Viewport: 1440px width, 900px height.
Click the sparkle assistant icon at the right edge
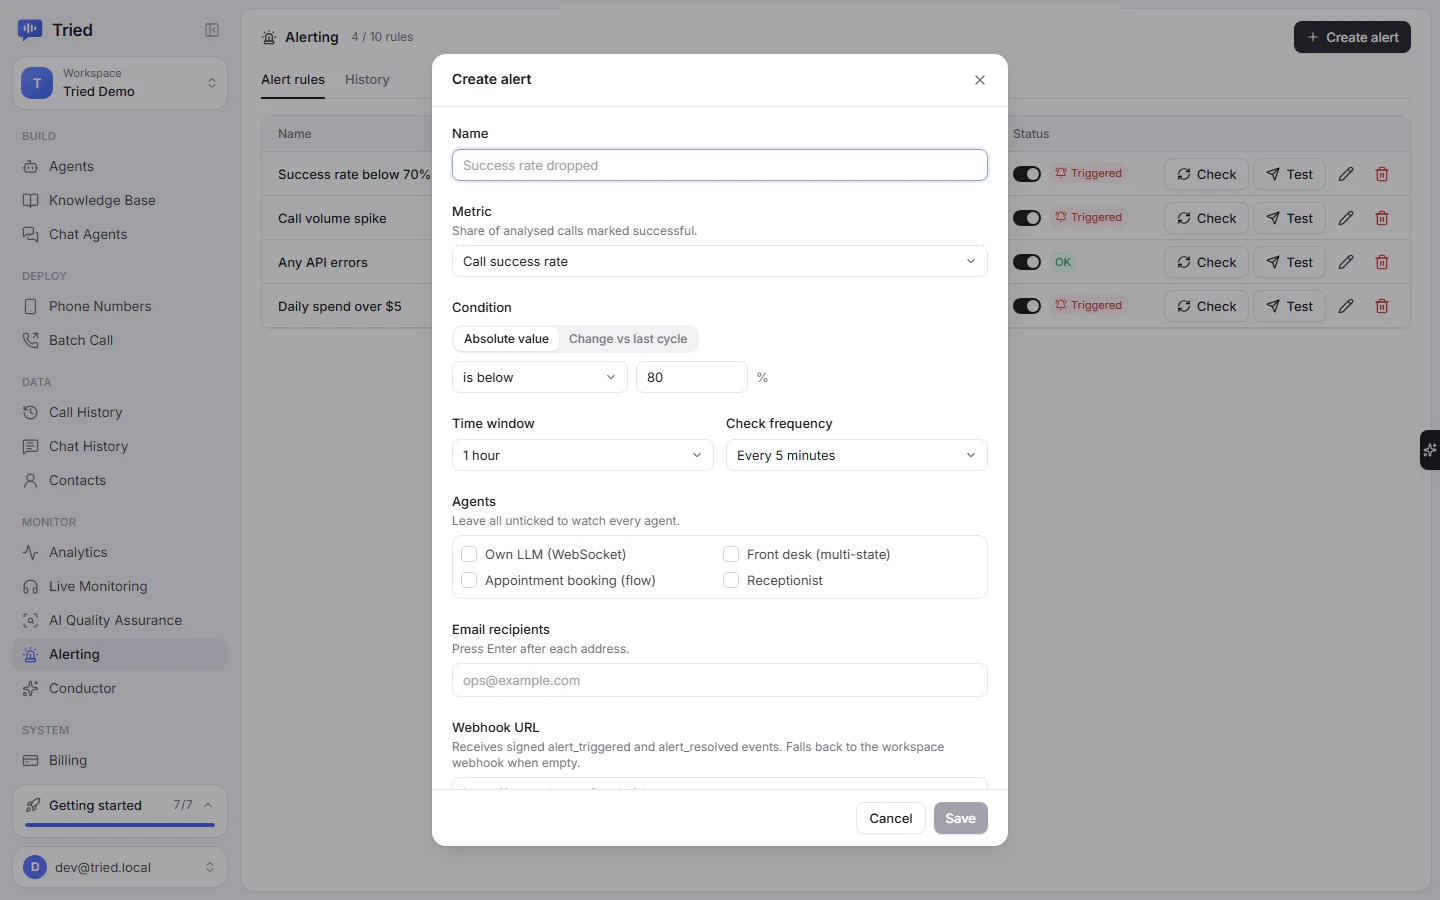click(1430, 450)
